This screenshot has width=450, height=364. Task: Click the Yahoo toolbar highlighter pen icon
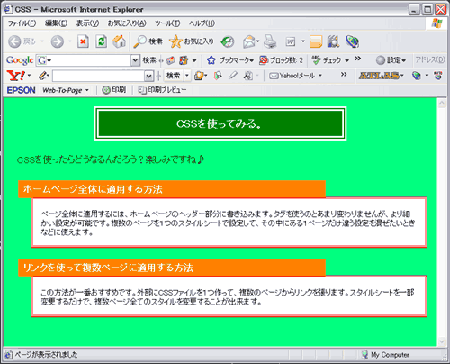point(233,76)
